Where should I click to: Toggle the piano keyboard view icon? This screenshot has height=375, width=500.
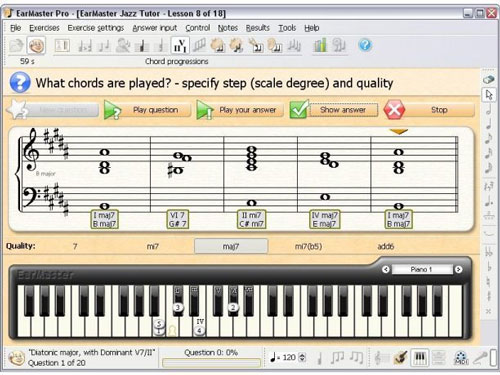coord(420,358)
